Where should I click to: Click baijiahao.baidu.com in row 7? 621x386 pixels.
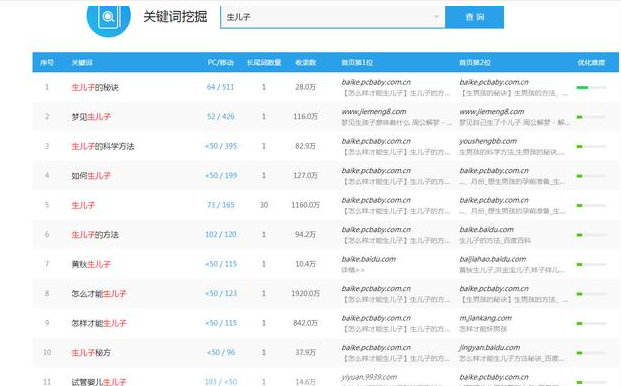tap(492, 259)
